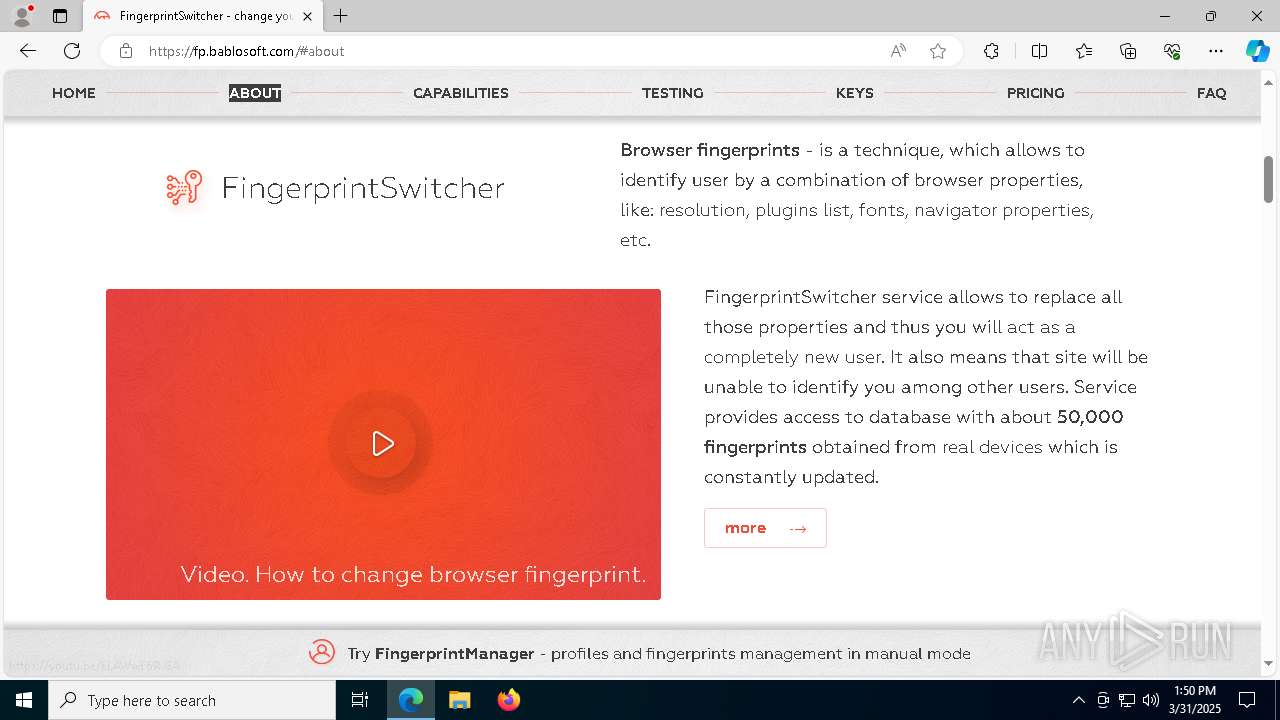The height and width of the screenshot is (720, 1280).
Task: Open Tab actions menu
Action: (60, 16)
